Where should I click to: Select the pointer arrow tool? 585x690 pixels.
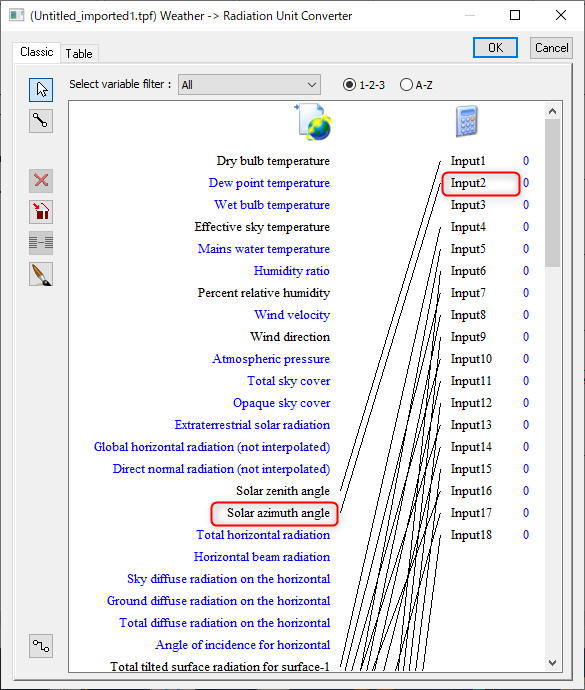[x=41, y=90]
